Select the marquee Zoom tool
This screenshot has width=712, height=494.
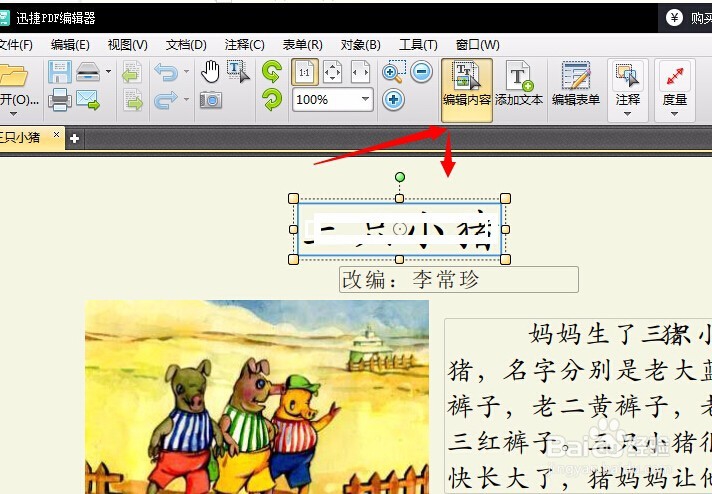point(394,72)
